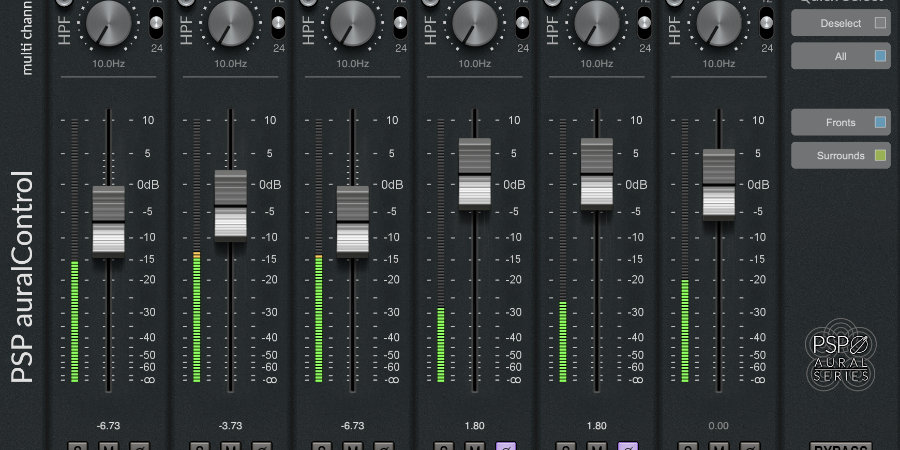
Task: Click the fader cap of the -3.73 channel
Action: [x=231, y=205]
